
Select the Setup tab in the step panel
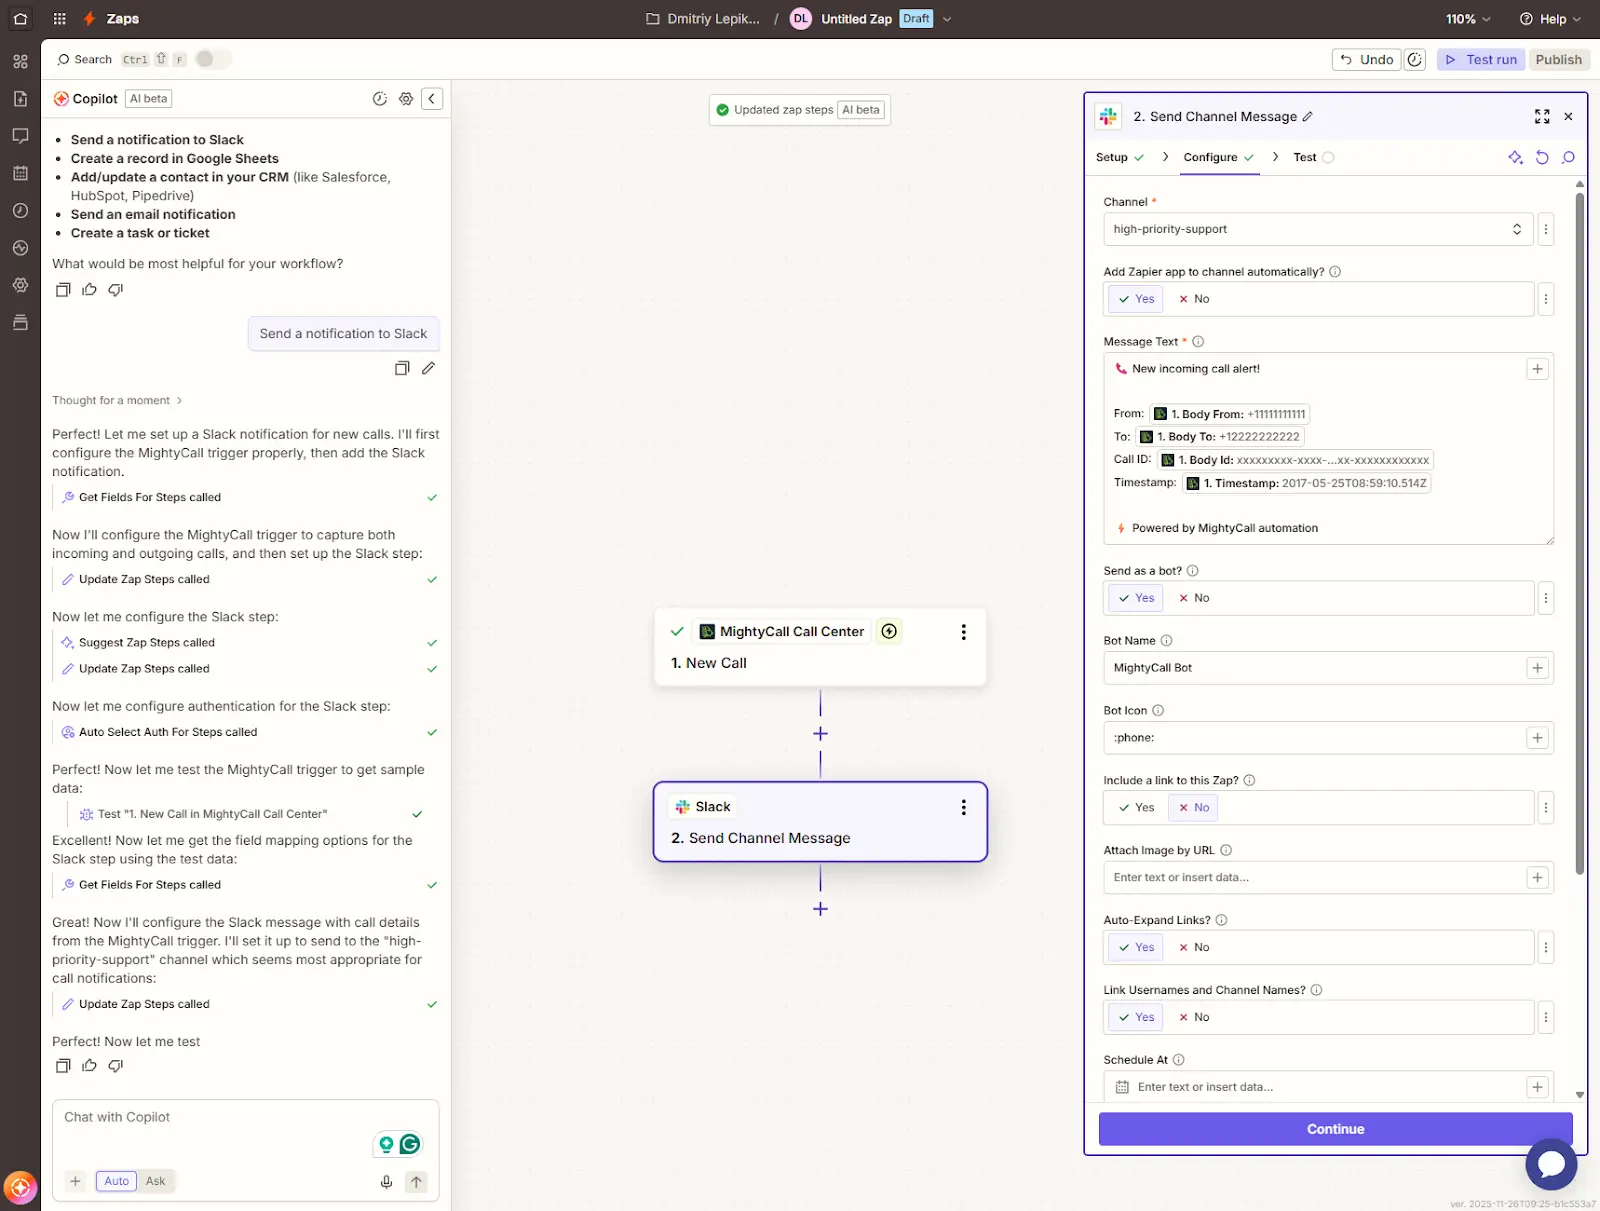[1113, 157]
